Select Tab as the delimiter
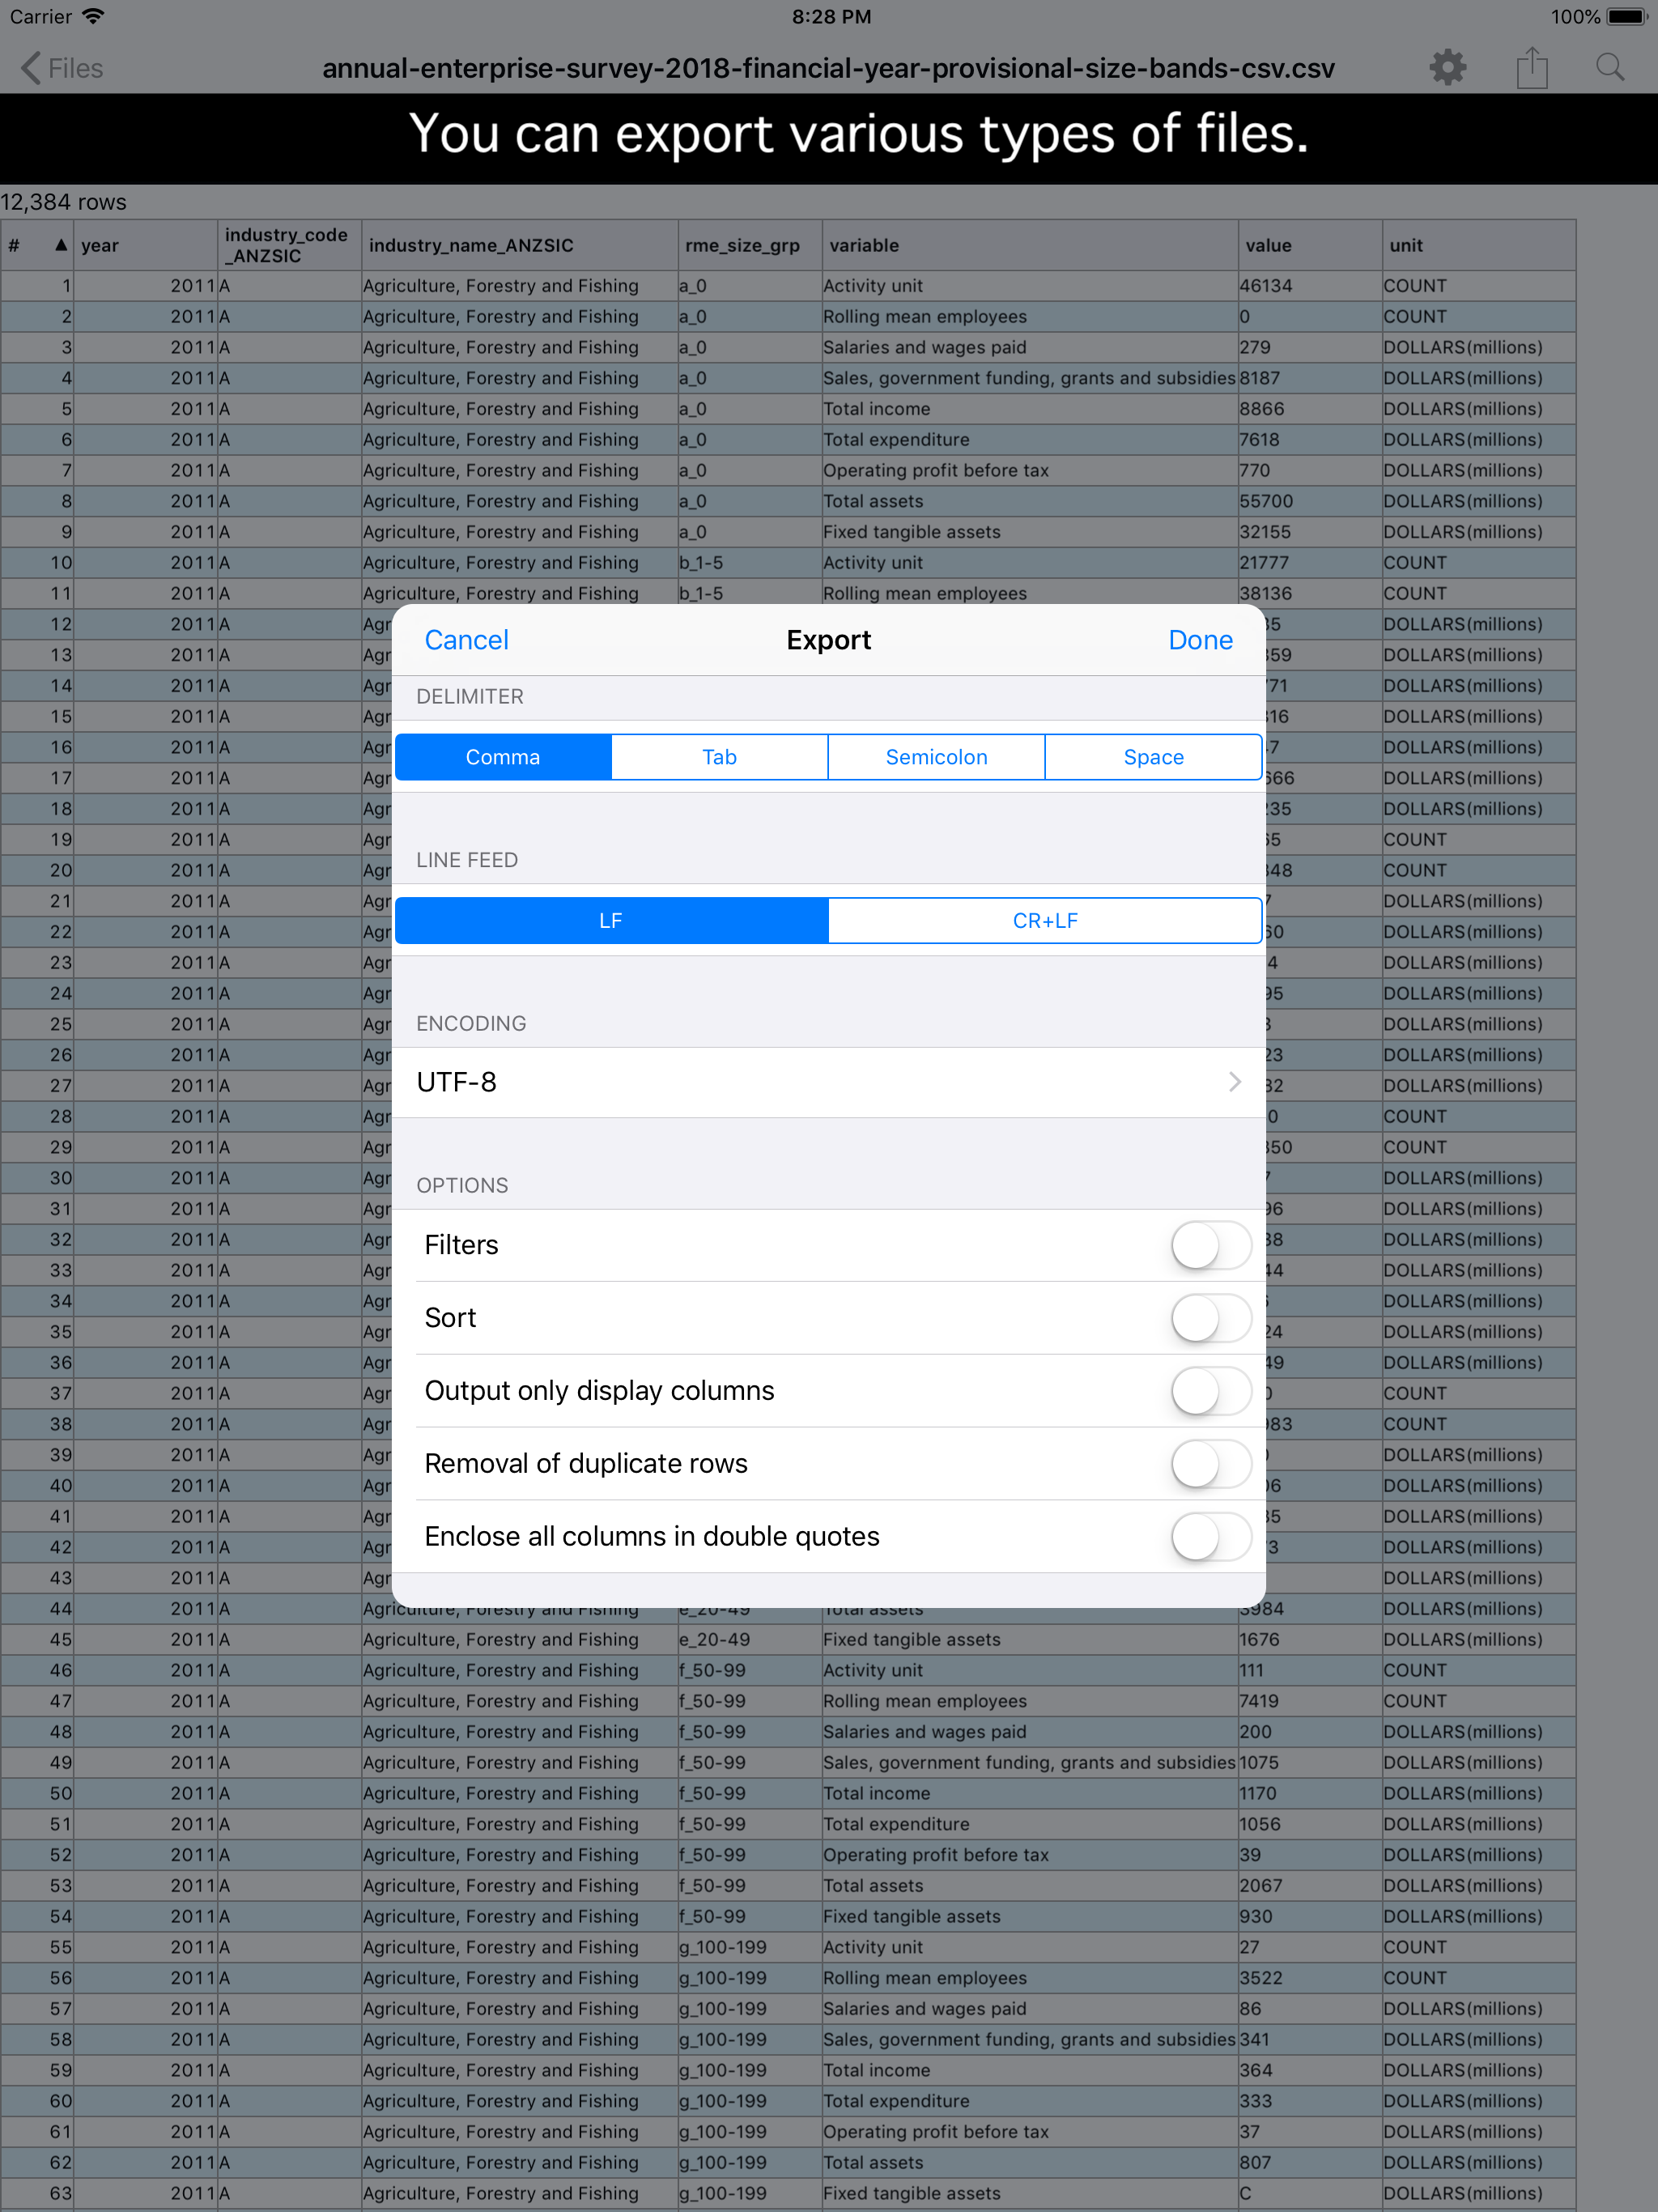Image resolution: width=1658 pixels, height=2212 pixels. click(719, 757)
